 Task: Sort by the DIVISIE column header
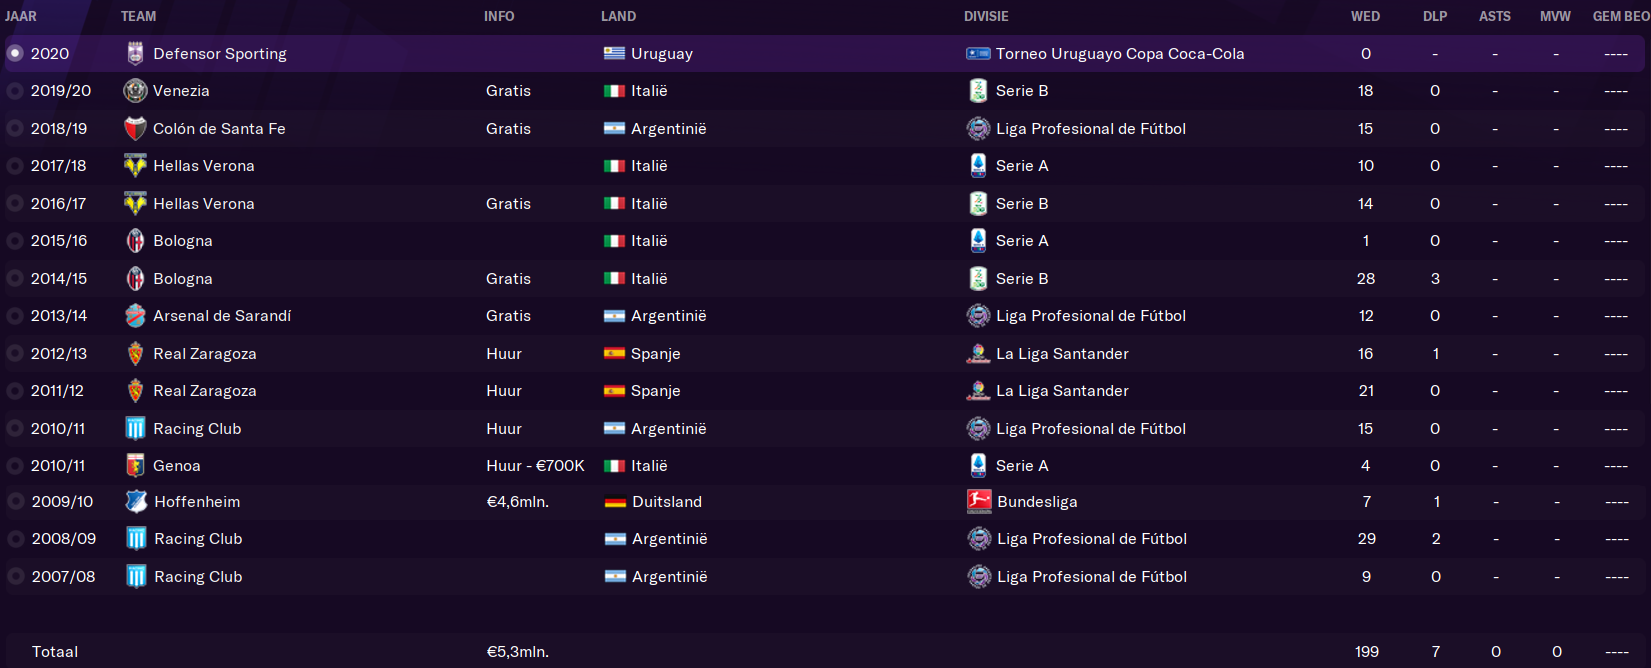coord(986,16)
